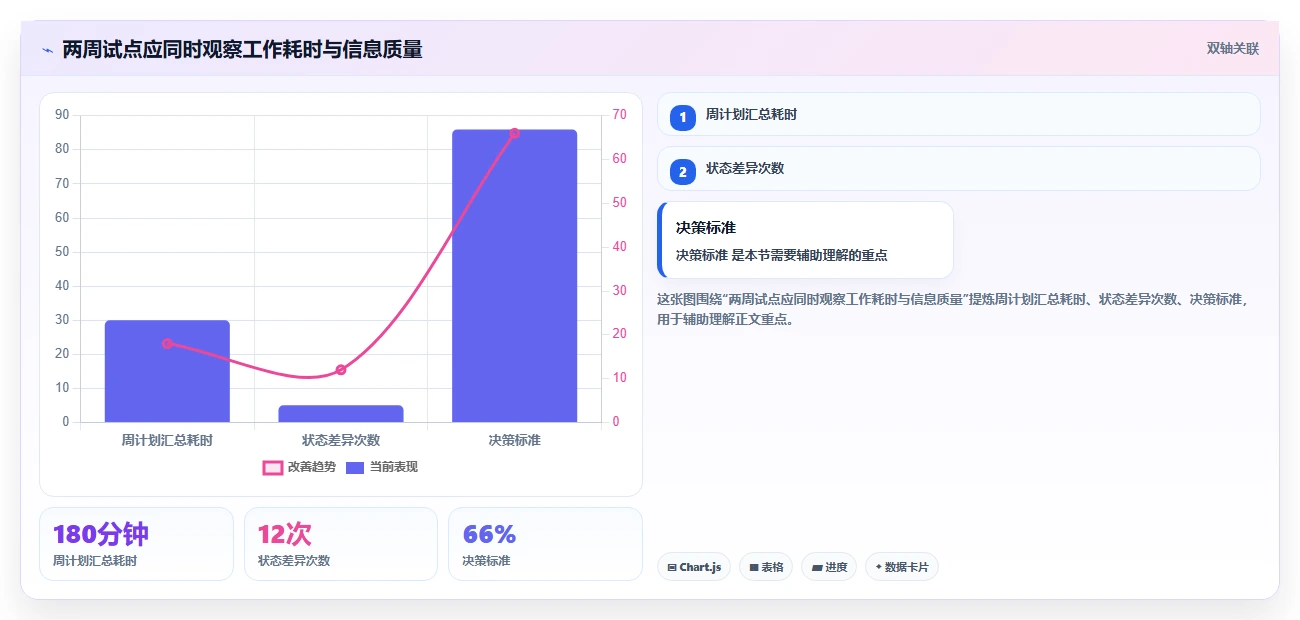1300x620 pixels.
Task: Click the x-axis label 状态差异次数
Action: 341,440
